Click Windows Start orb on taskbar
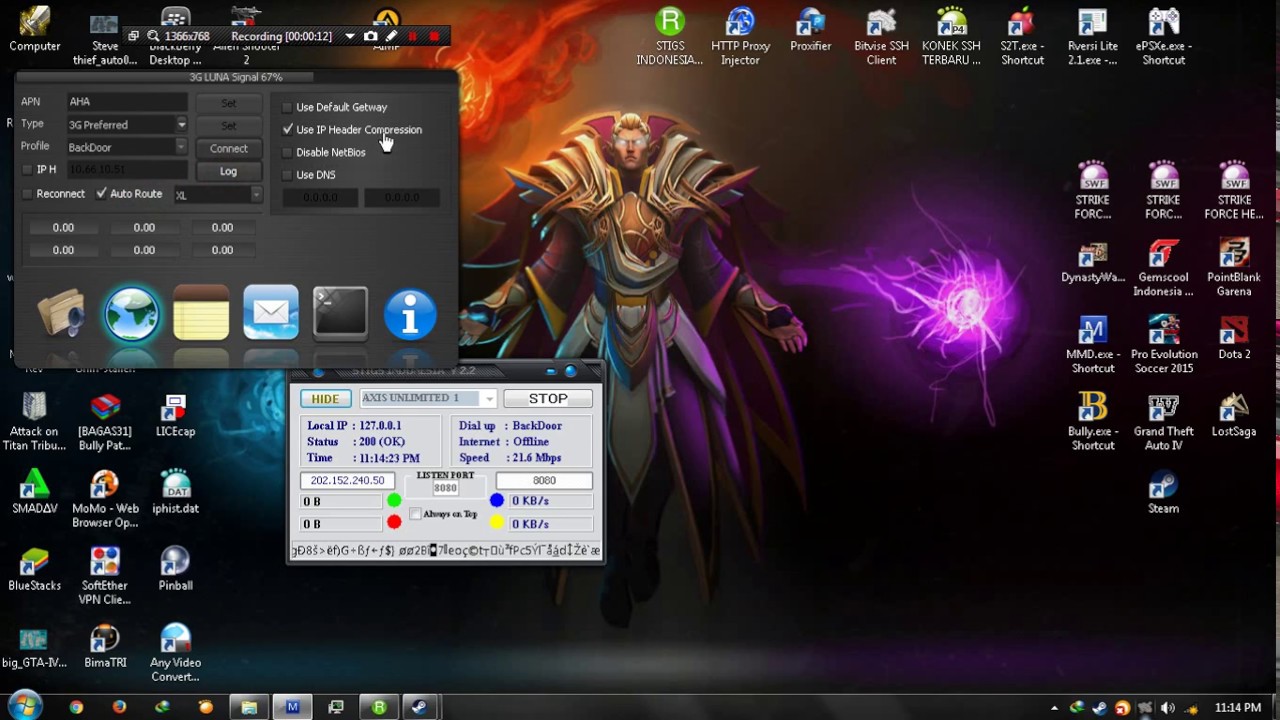 pyautogui.click(x=24, y=706)
